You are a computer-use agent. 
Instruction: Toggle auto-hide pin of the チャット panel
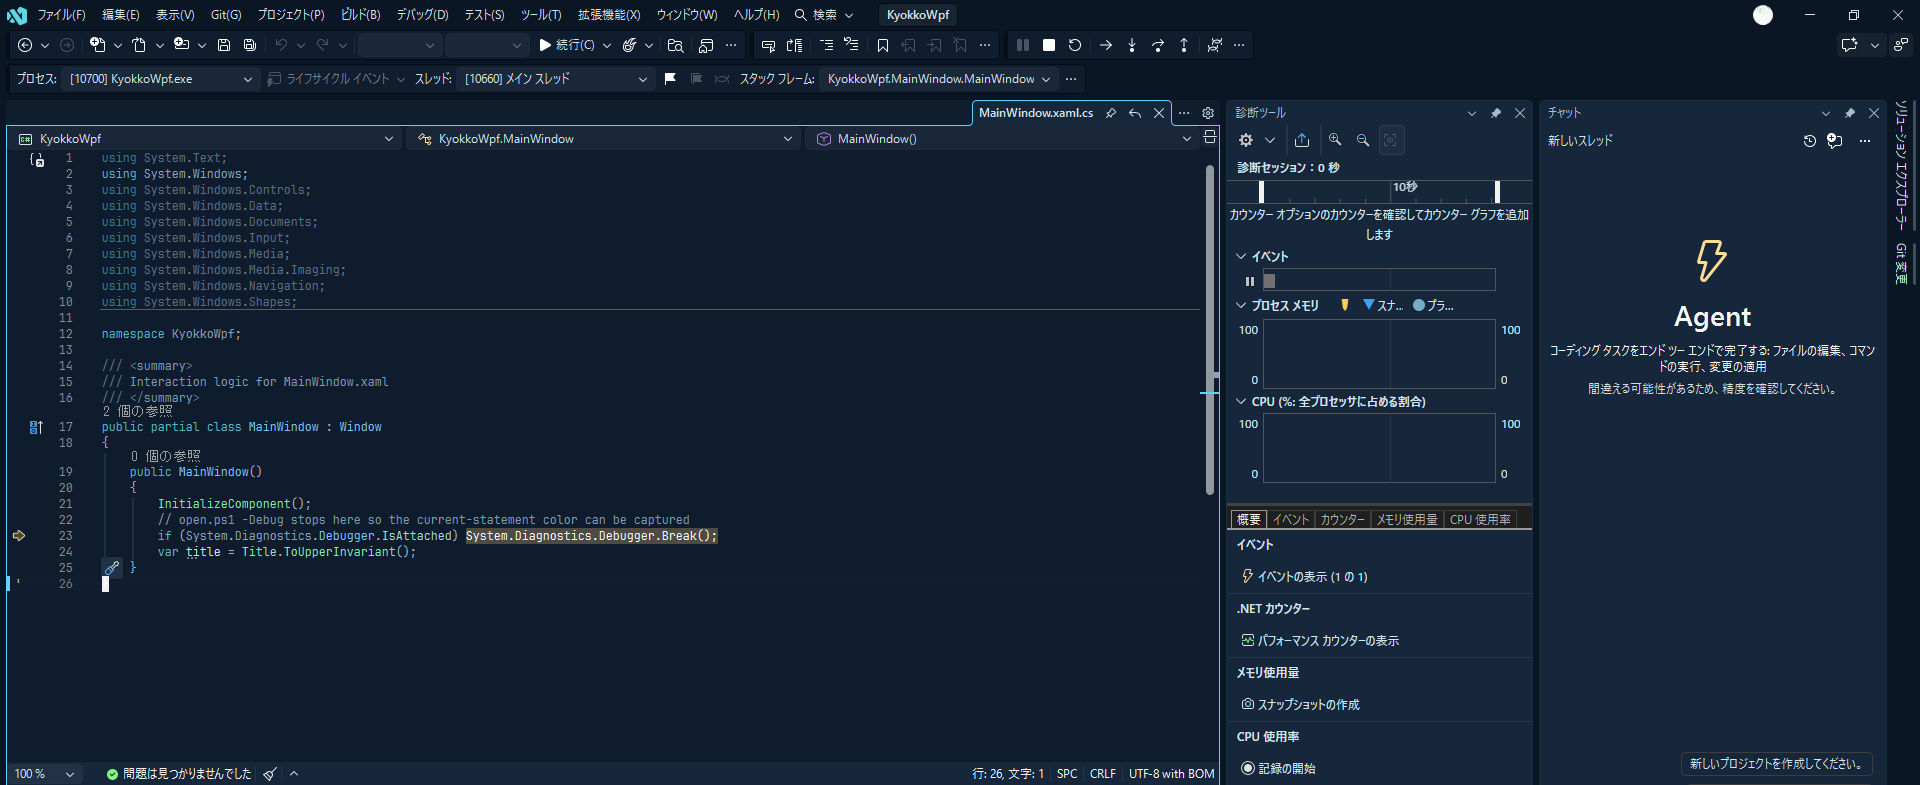point(1850,113)
